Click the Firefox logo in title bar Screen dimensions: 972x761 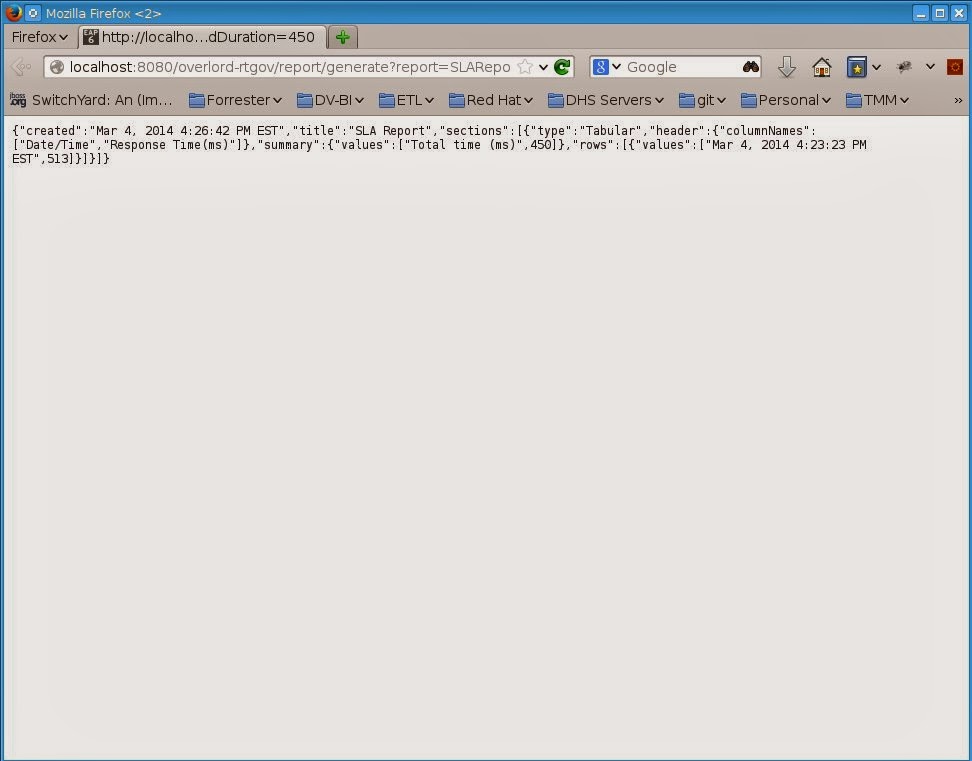pos(14,12)
